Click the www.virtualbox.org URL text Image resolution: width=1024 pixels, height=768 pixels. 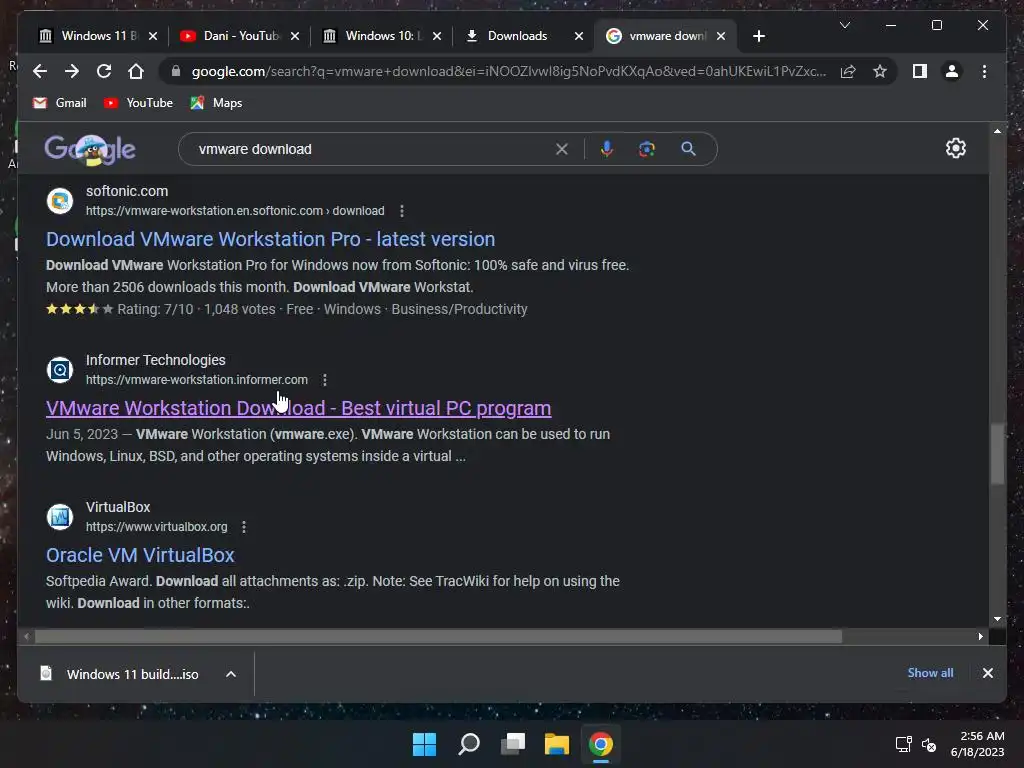(x=157, y=526)
